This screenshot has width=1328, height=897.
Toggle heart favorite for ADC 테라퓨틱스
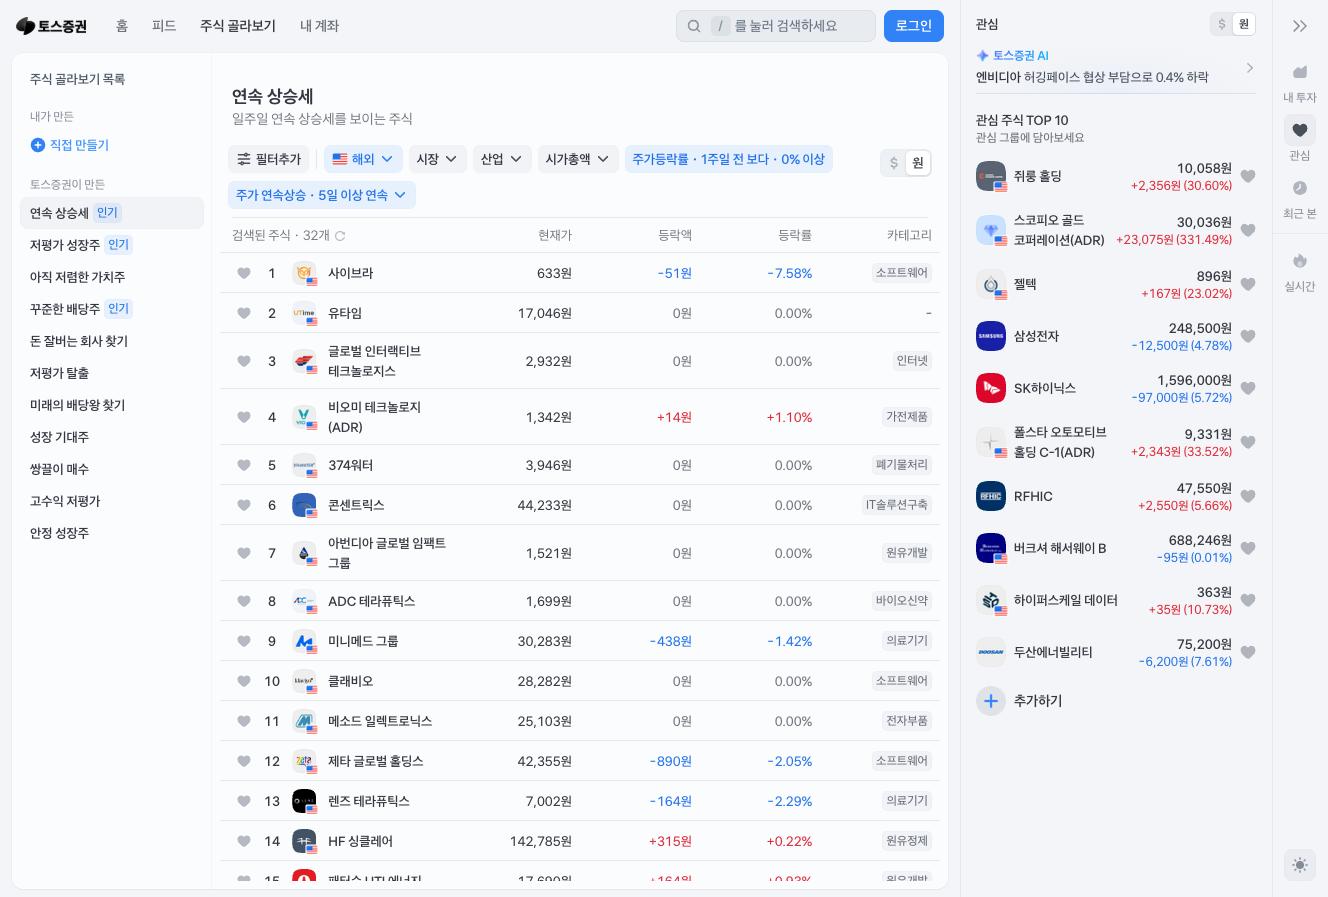tap(244, 601)
